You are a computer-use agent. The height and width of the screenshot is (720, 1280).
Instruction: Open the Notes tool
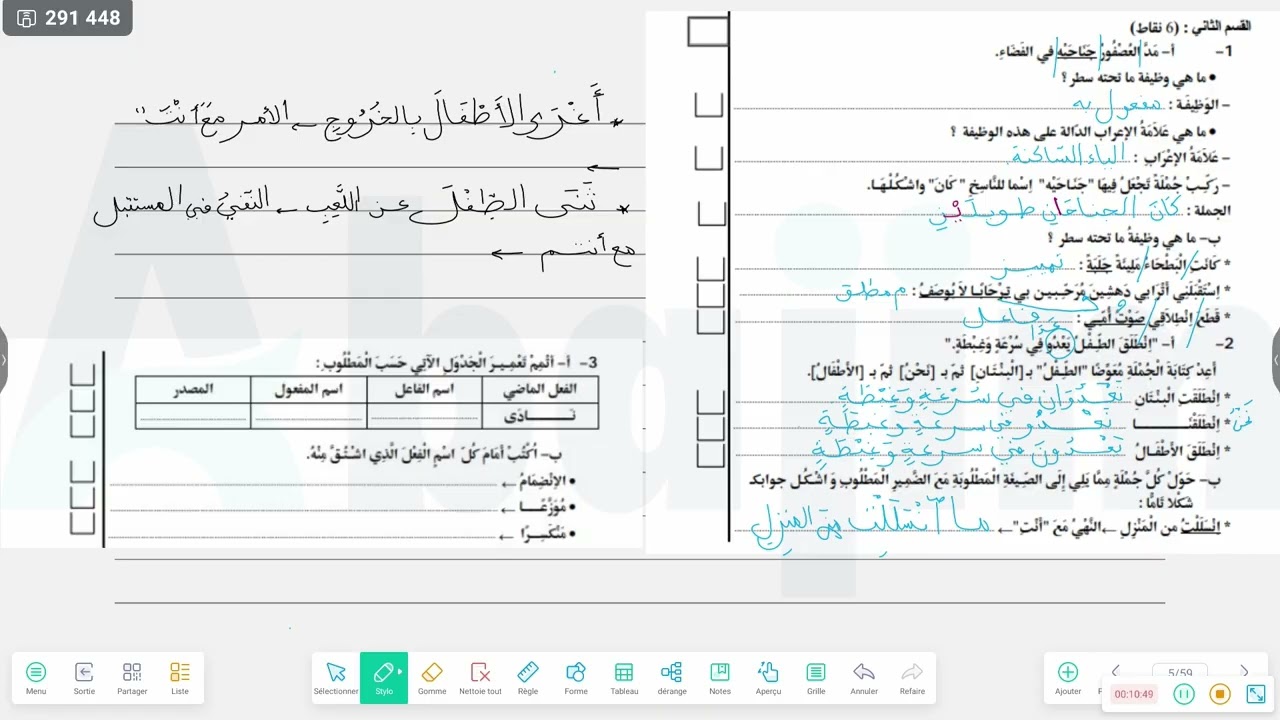720,678
